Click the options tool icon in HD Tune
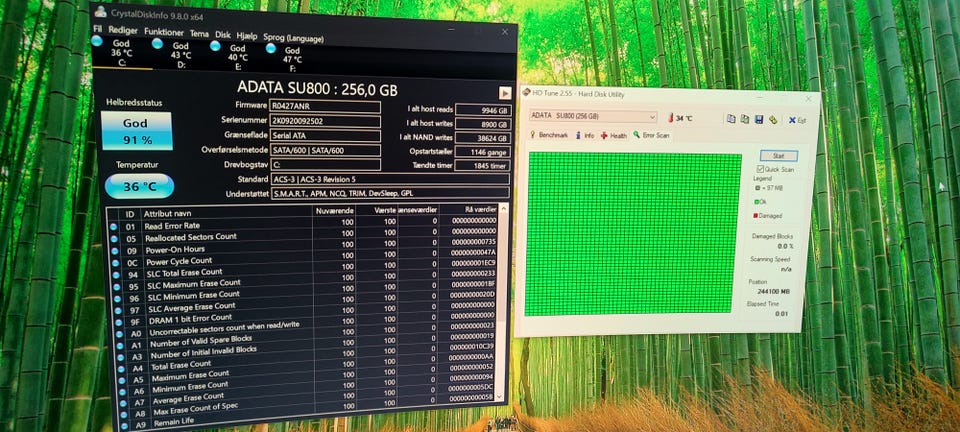The image size is (960, 432). [x=773, y=120]
